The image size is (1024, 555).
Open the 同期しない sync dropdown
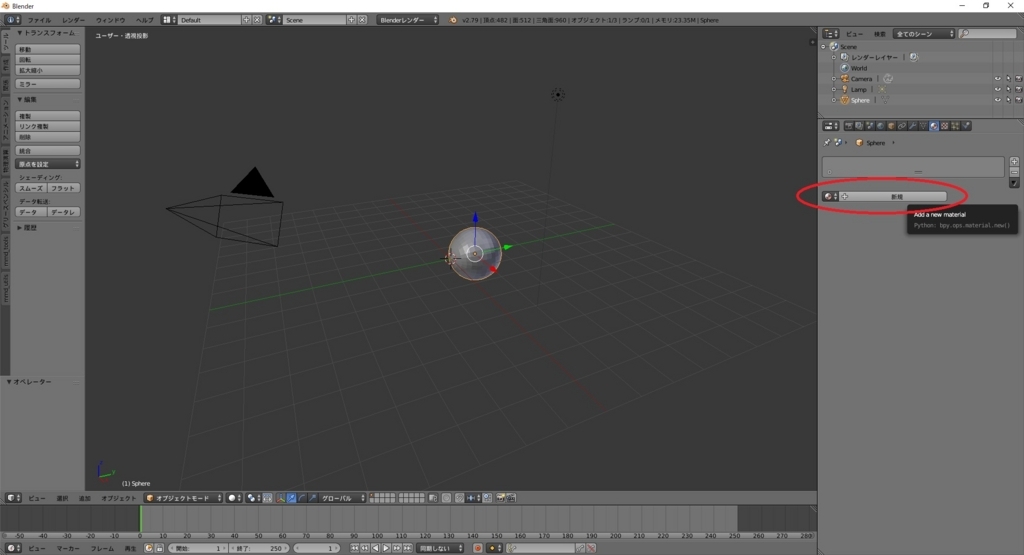click(440, 548)
